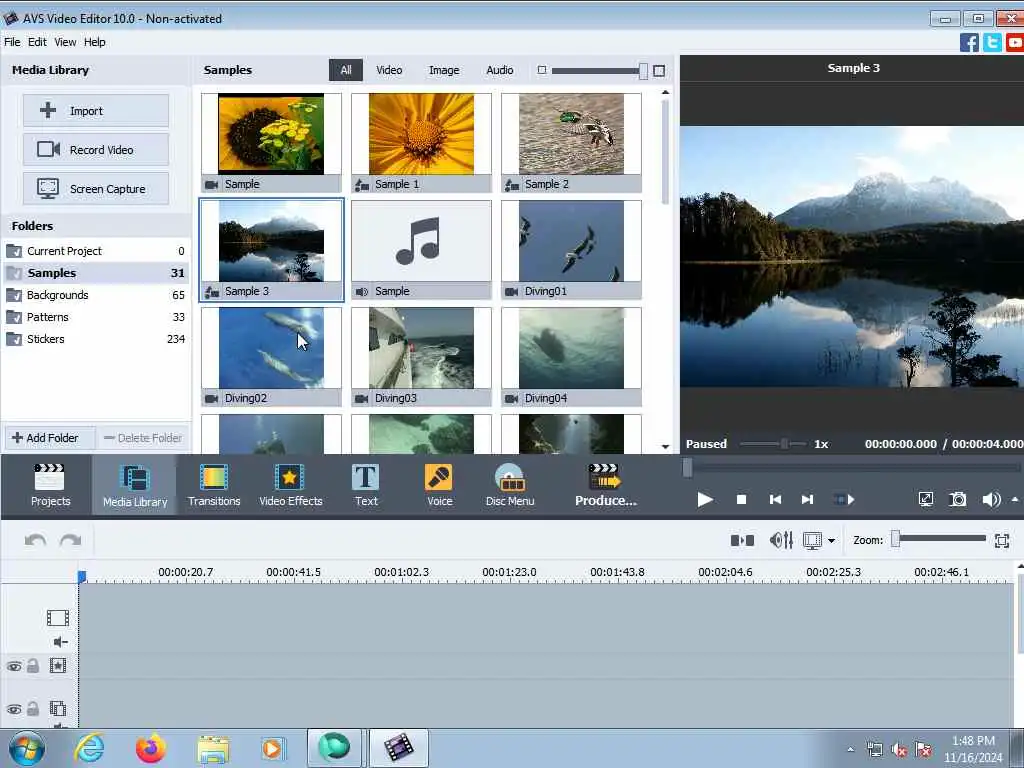Stop the preview playback

[741, 500]
